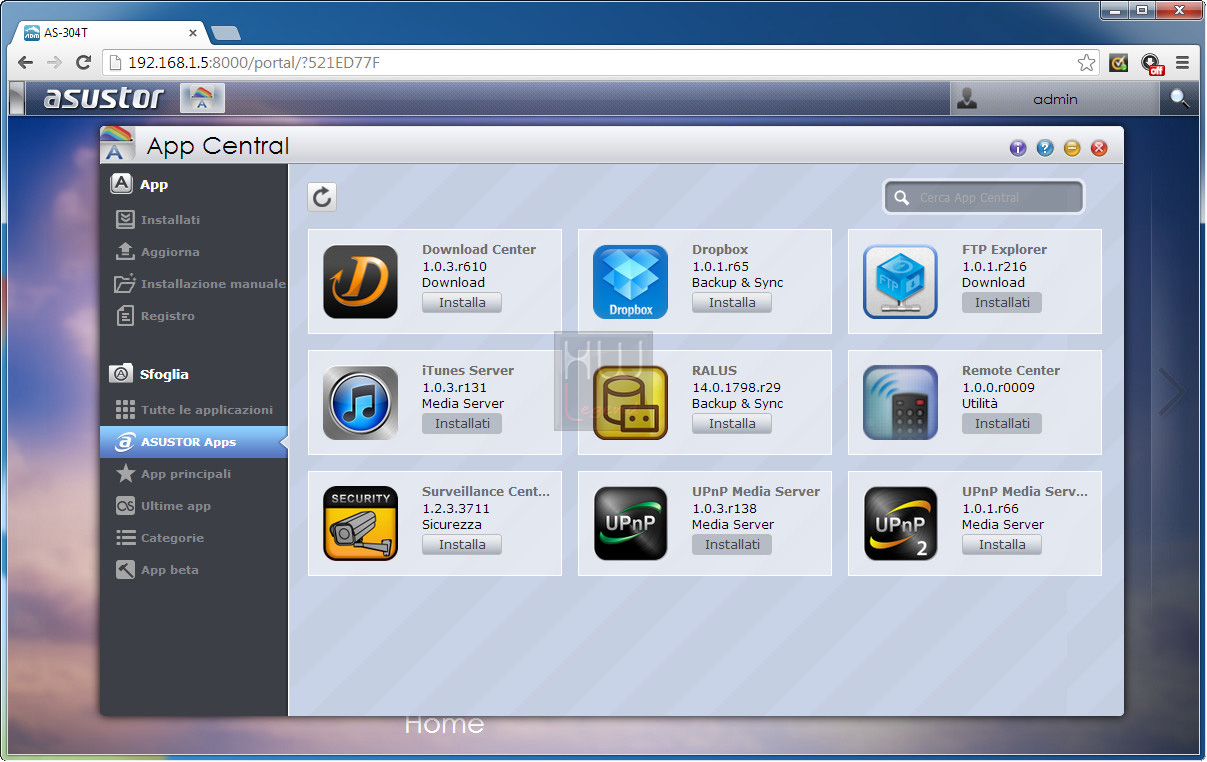Image resolution: width=1207 pixels, height=762 pixels.
Task: Click the ASUSTOR logo
Action: (x=103, y=98)
